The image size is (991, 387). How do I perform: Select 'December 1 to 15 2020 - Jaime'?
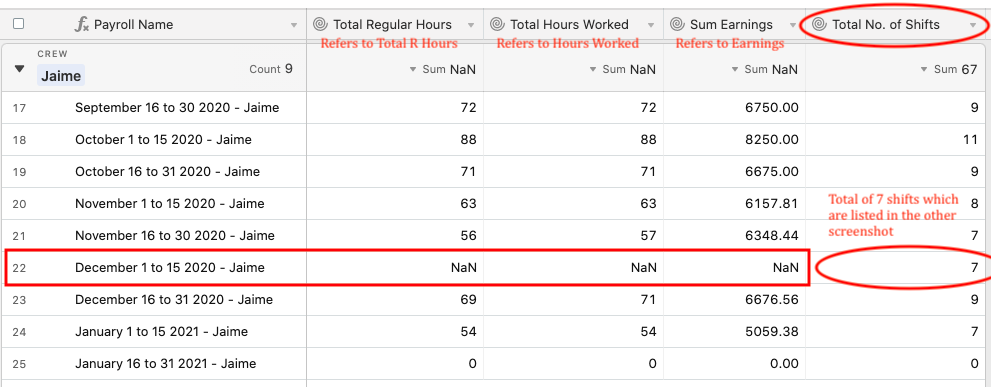click(x=169, y=267)
